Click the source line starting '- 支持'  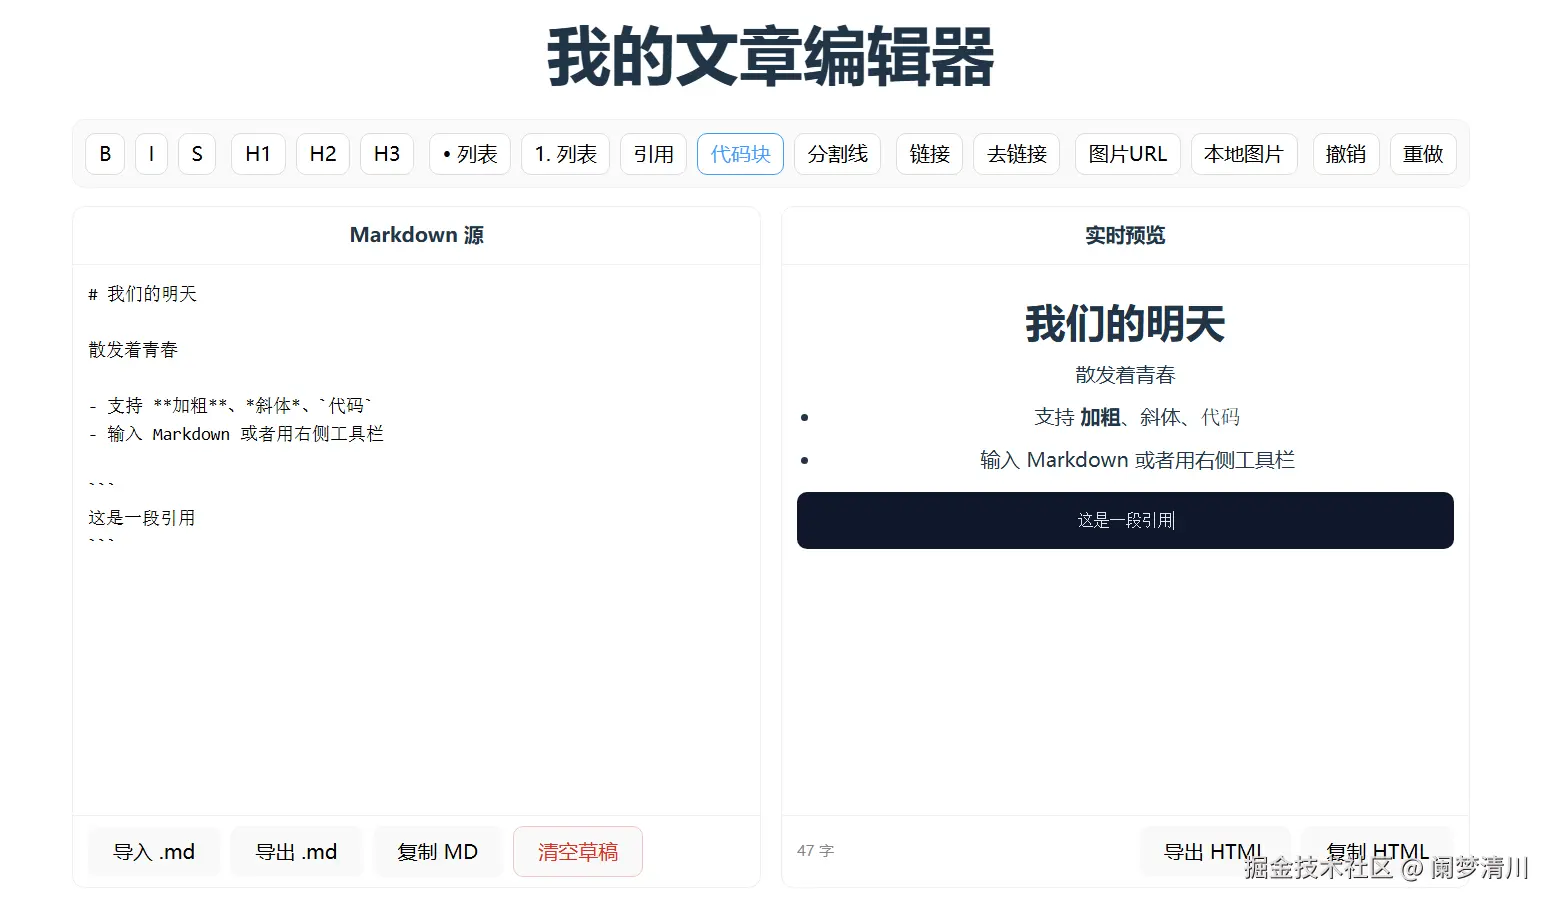tap(230, 406)
